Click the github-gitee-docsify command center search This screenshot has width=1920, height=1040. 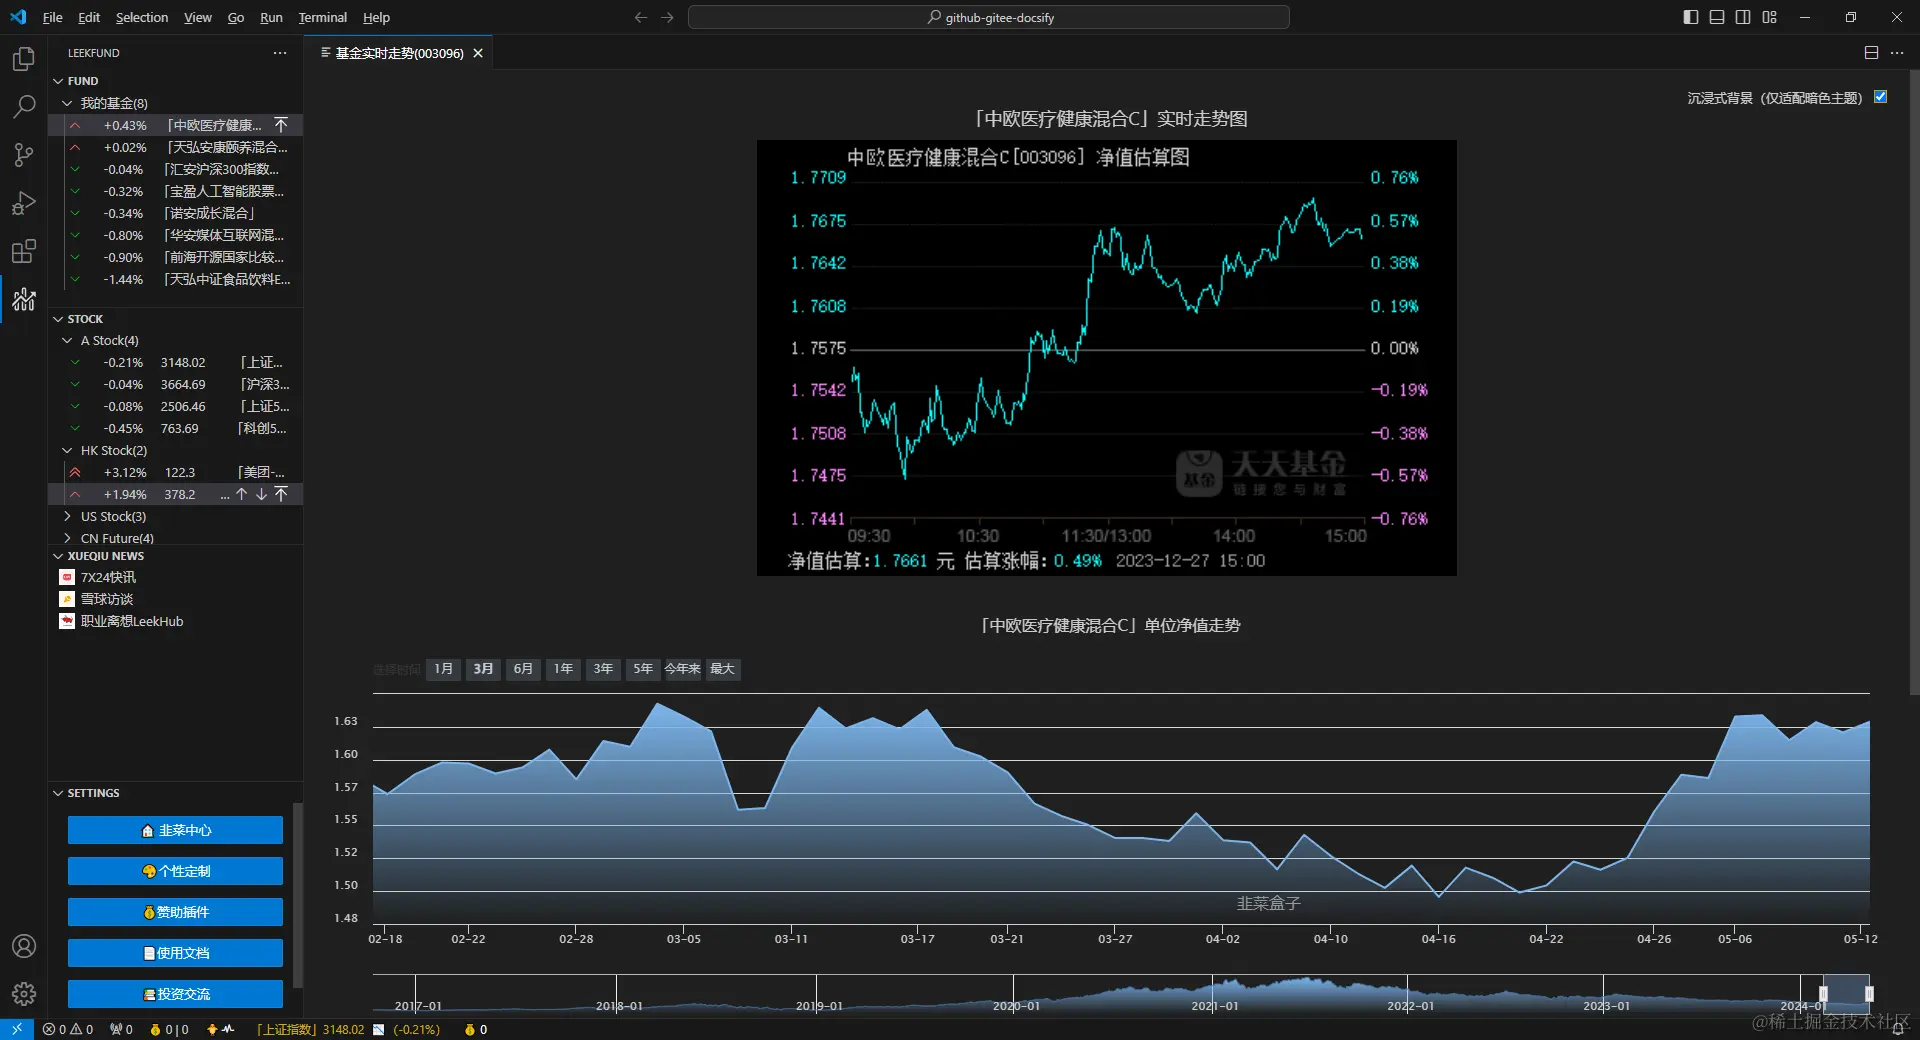(989, 17)
